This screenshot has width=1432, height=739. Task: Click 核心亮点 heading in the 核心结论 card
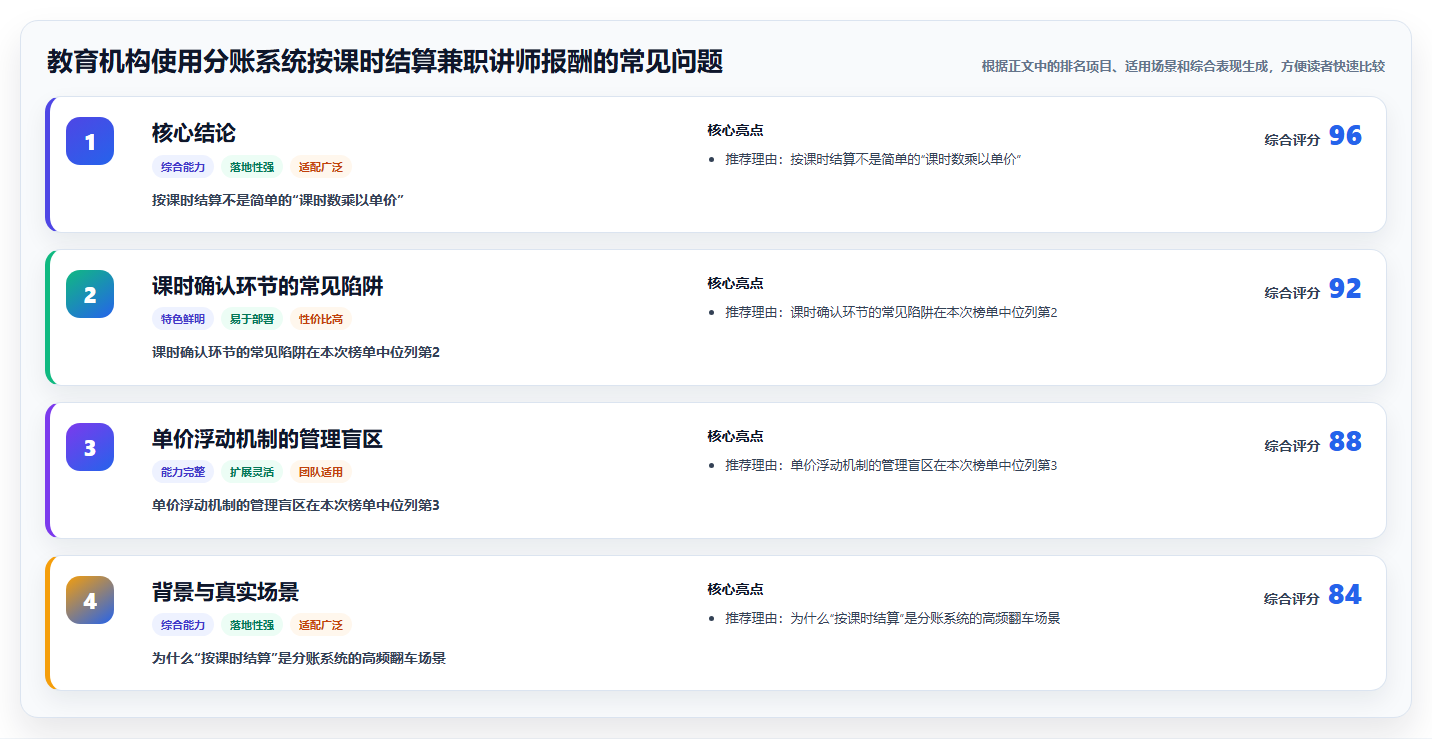(735, 130)
